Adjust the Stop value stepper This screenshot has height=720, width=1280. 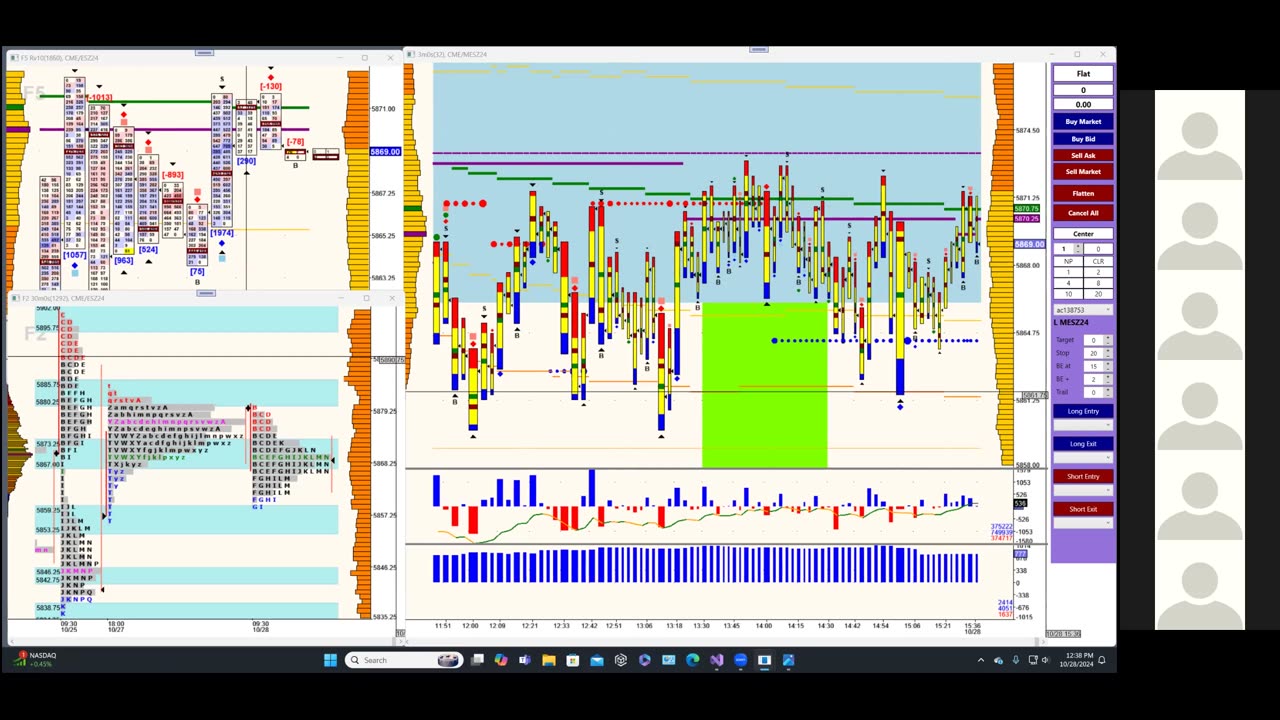tap(1107, 353)
